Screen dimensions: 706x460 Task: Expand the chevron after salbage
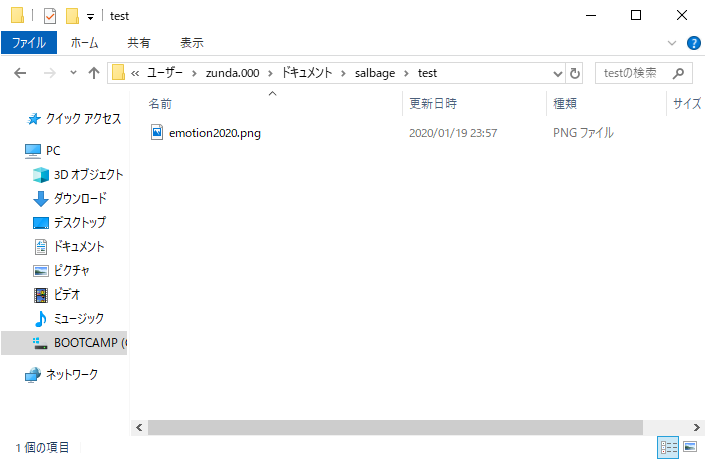coord(407,73)
